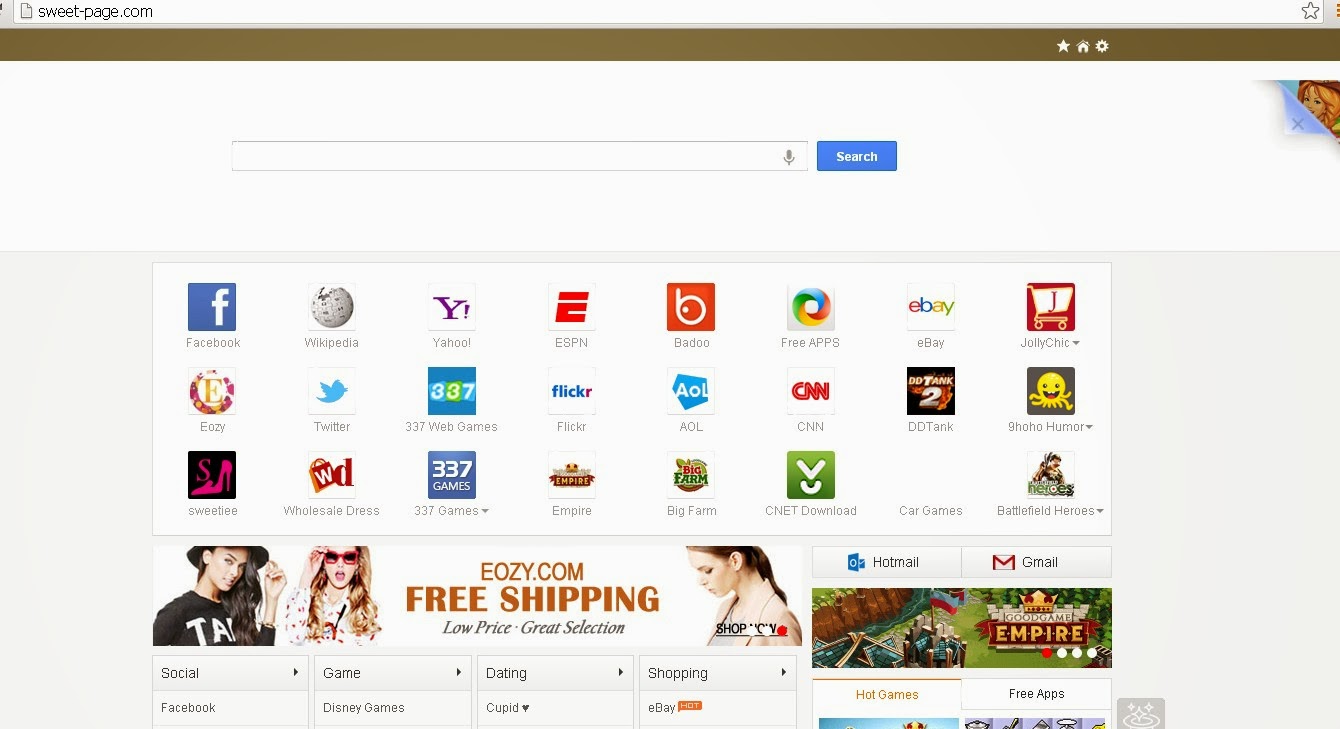Open Hotmail button

pyautogui.click(x=887, y=562)
